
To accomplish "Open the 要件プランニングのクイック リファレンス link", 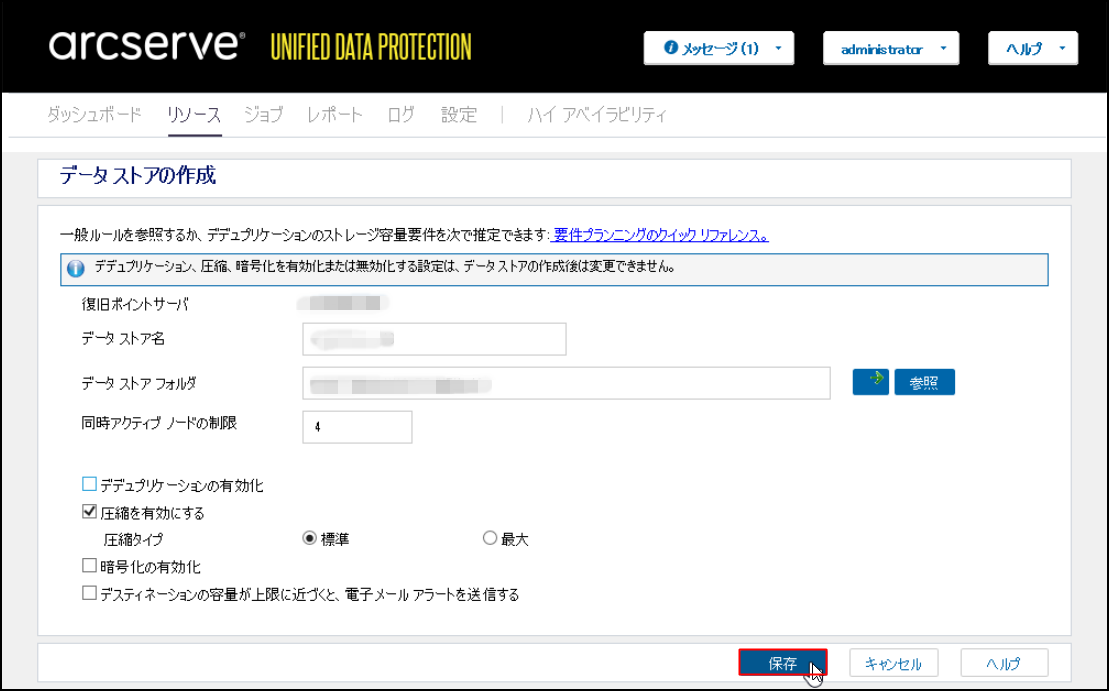I will tap(661, 235).
